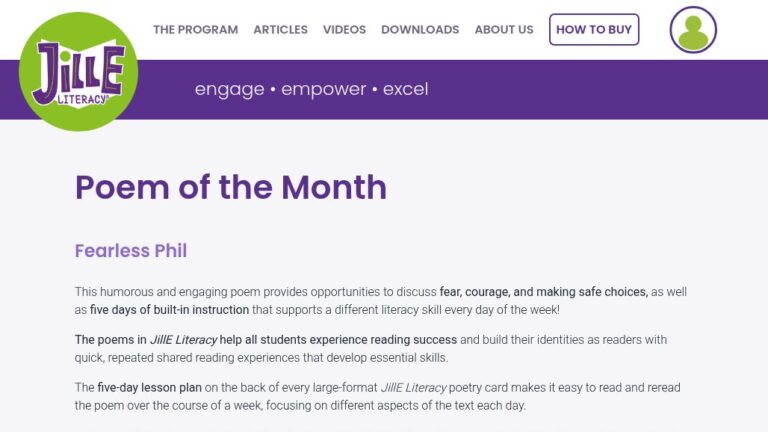Click the line starting quick, repeated shared reading

261,358
